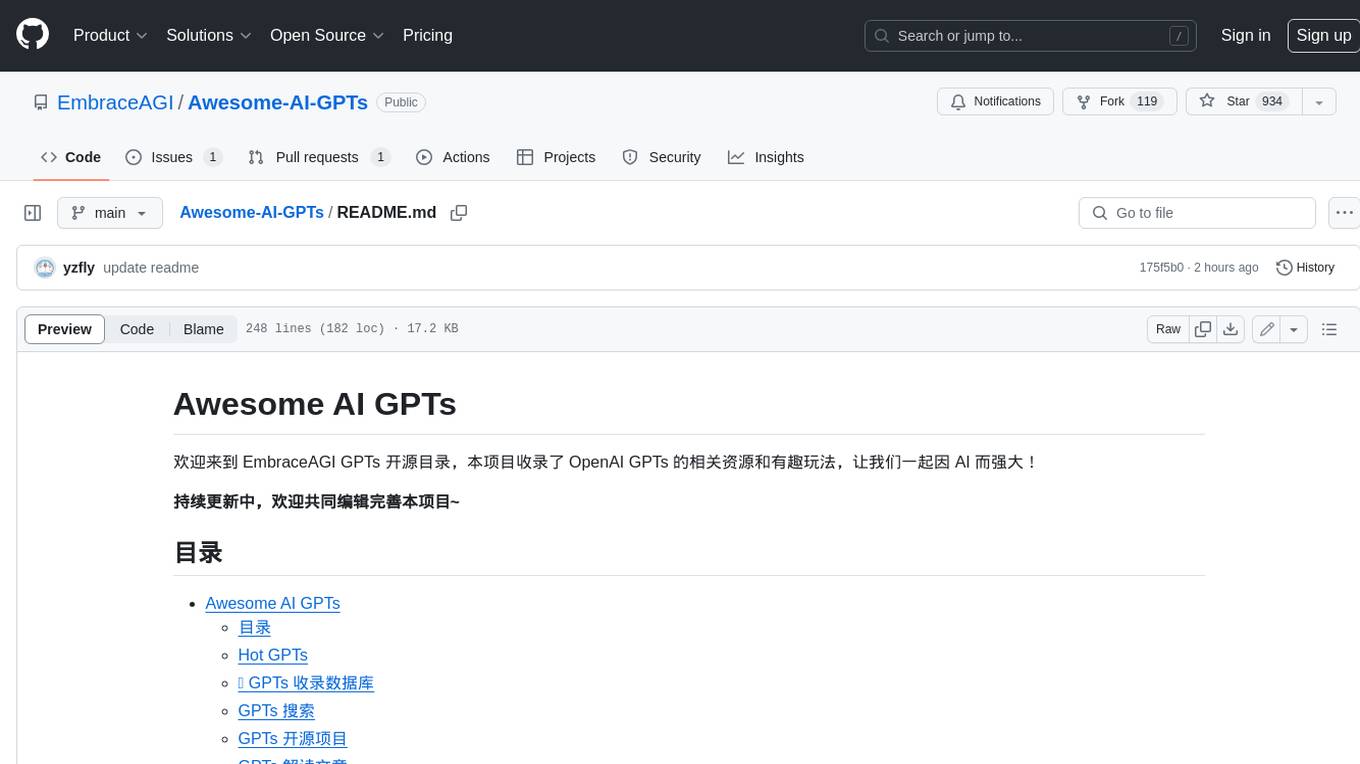
Task: Switch to the Code view toggle
Action: (x=137, y=329)
